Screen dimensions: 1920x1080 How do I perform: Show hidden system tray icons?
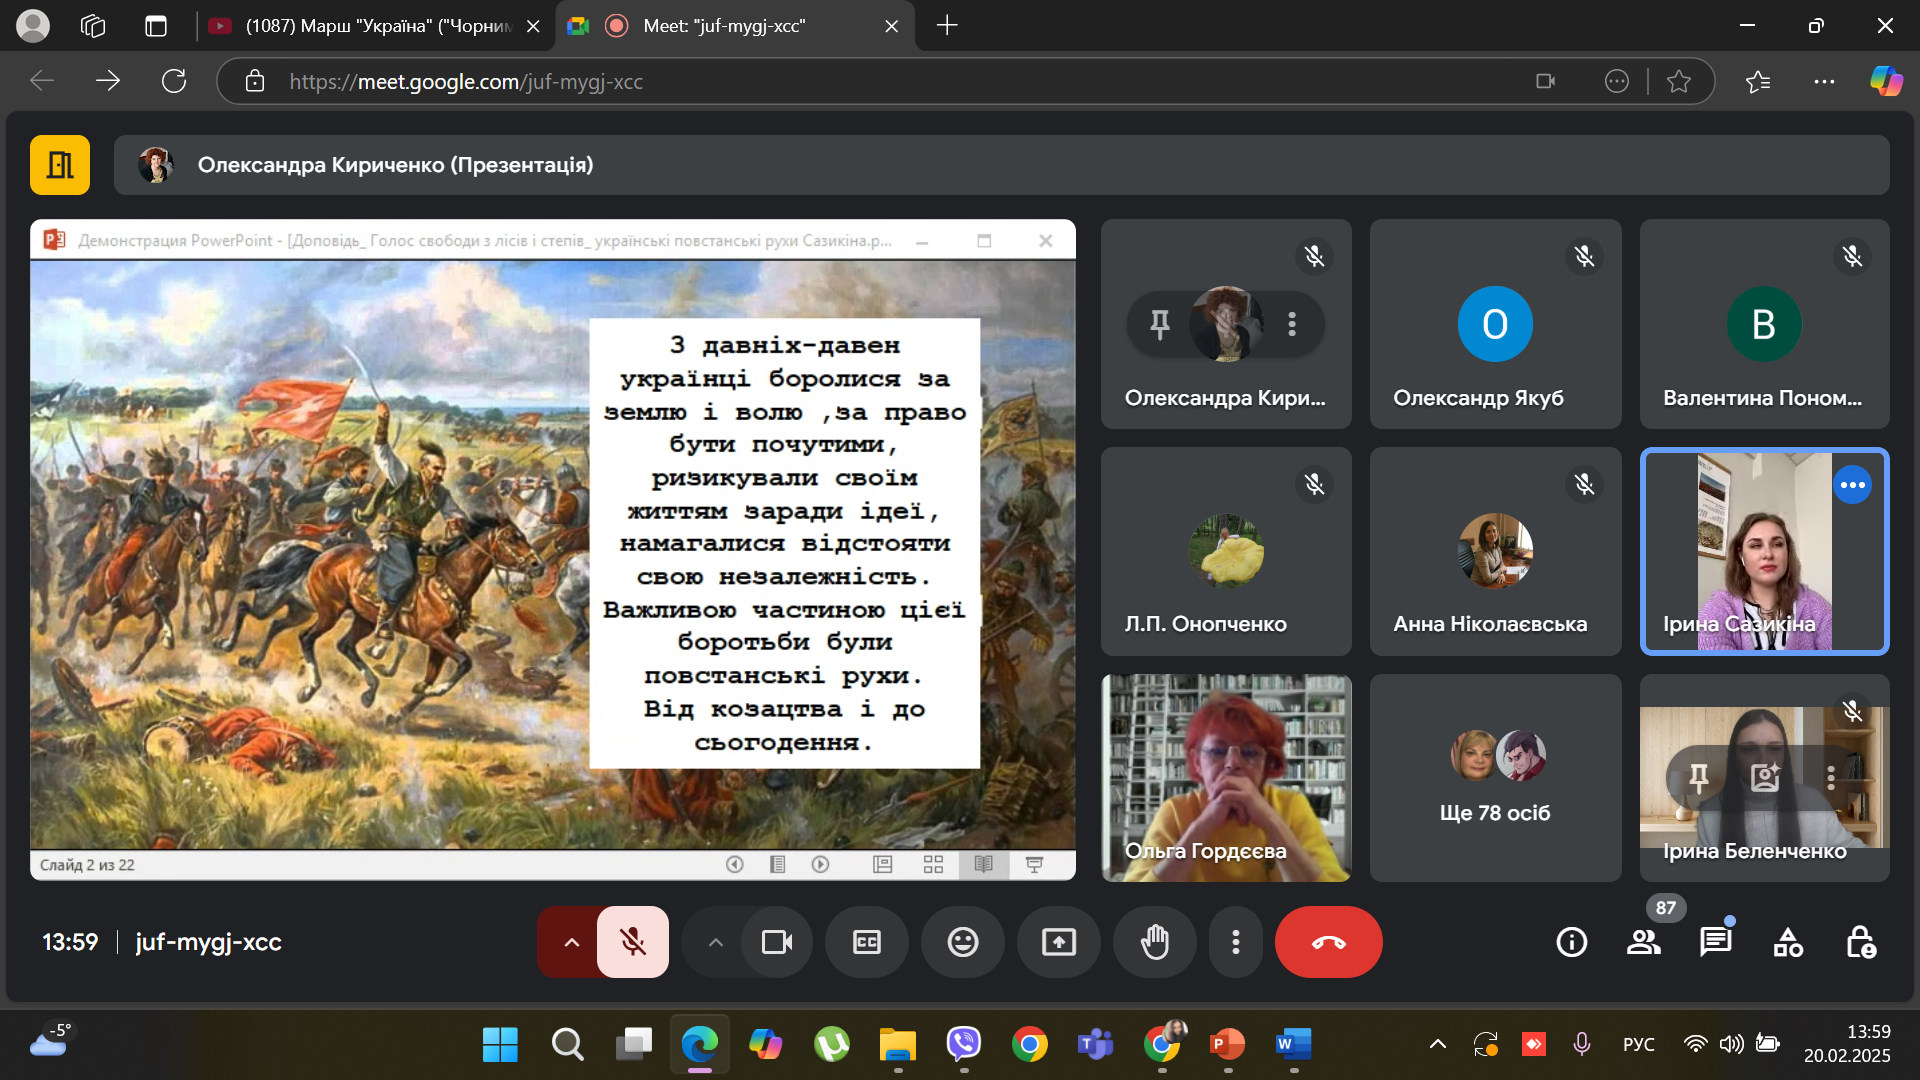1438,1045
